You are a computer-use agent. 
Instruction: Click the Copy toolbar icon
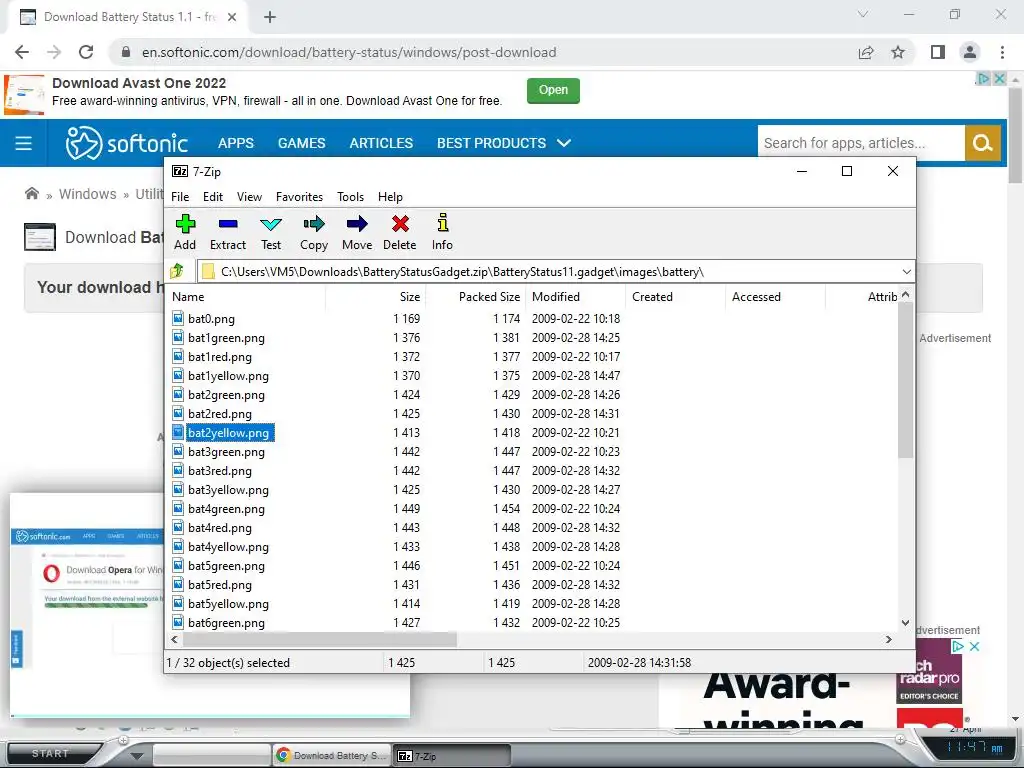pos(313,224)
